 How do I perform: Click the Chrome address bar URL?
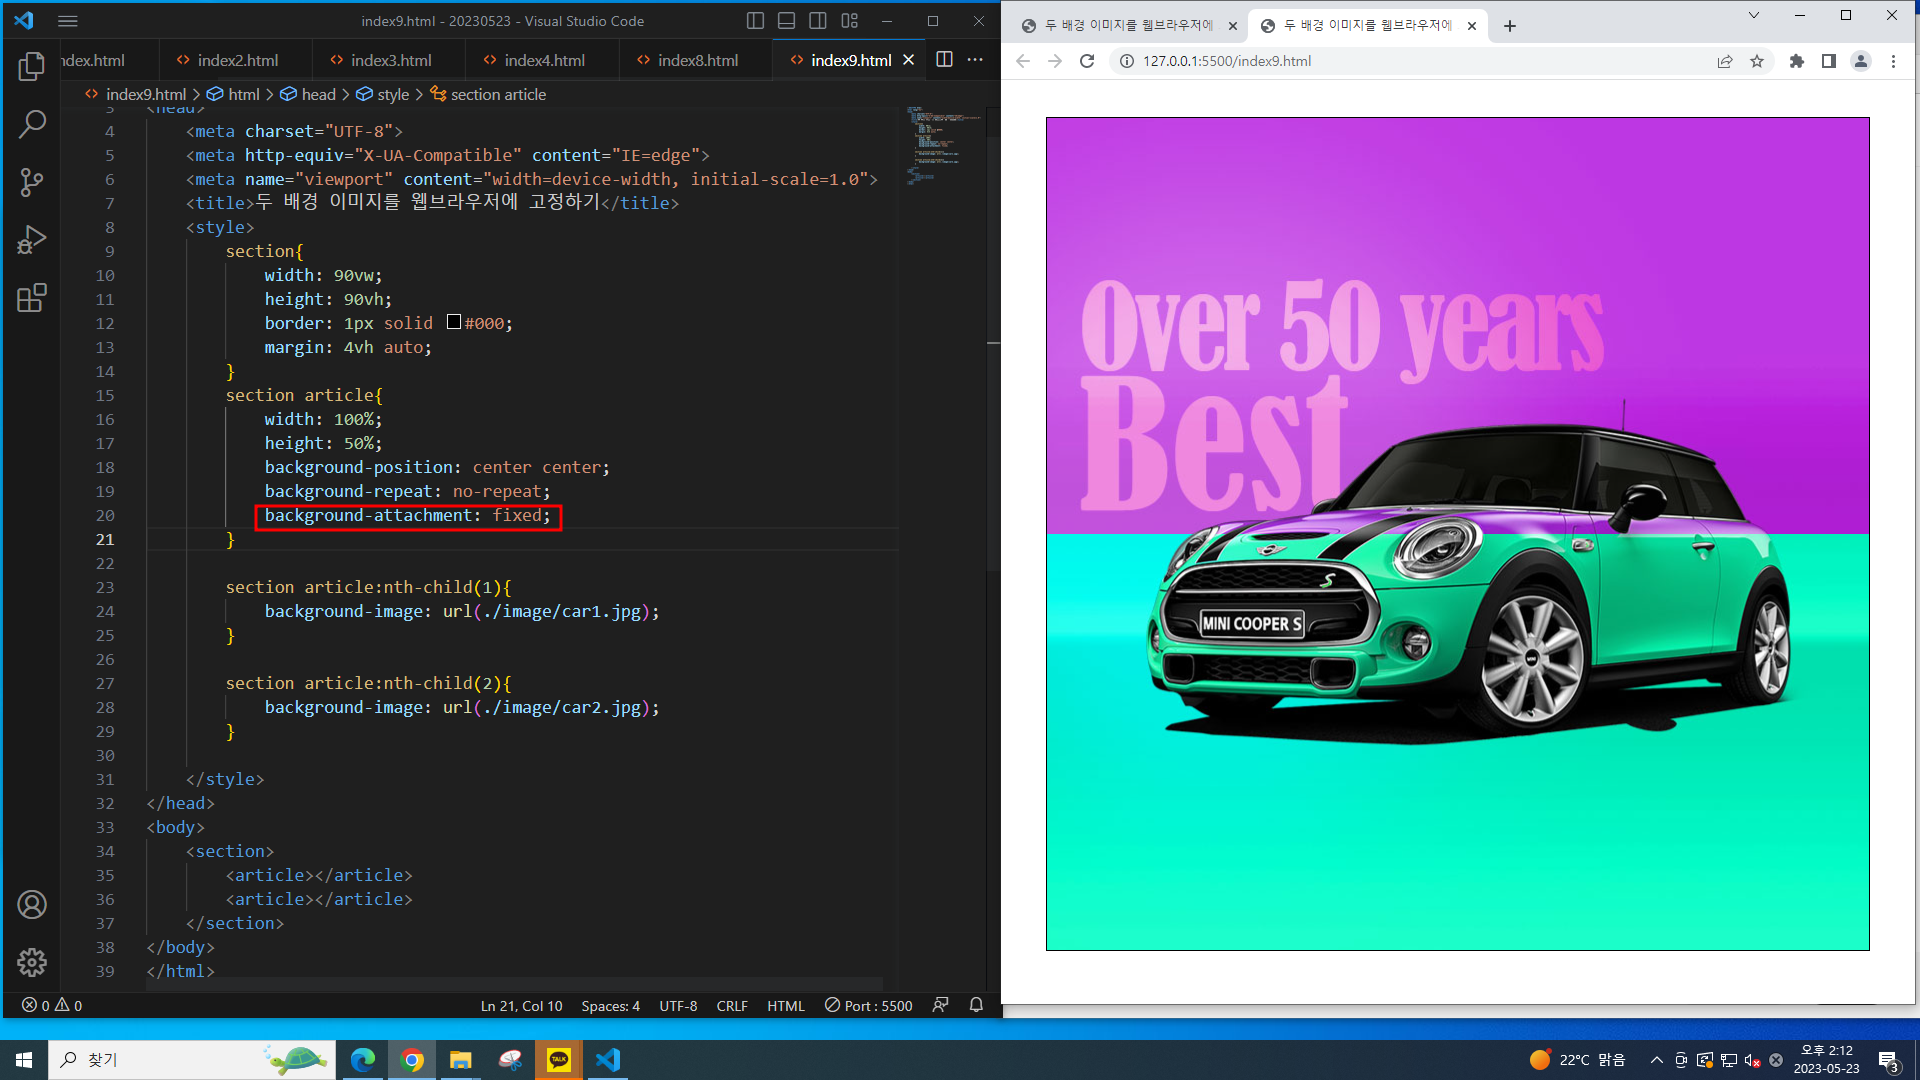1227,61
